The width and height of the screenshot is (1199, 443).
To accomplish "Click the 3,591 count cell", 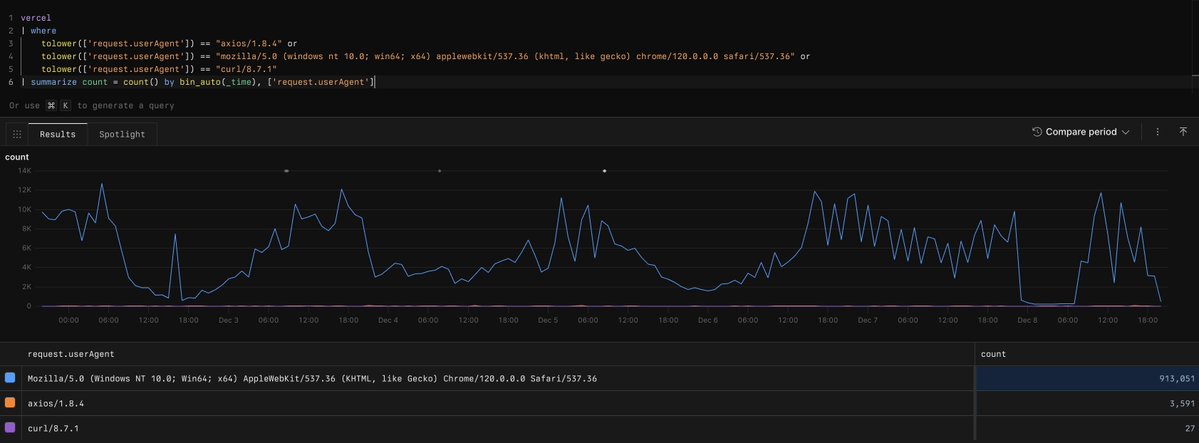I will click(x=1087, y=403).
